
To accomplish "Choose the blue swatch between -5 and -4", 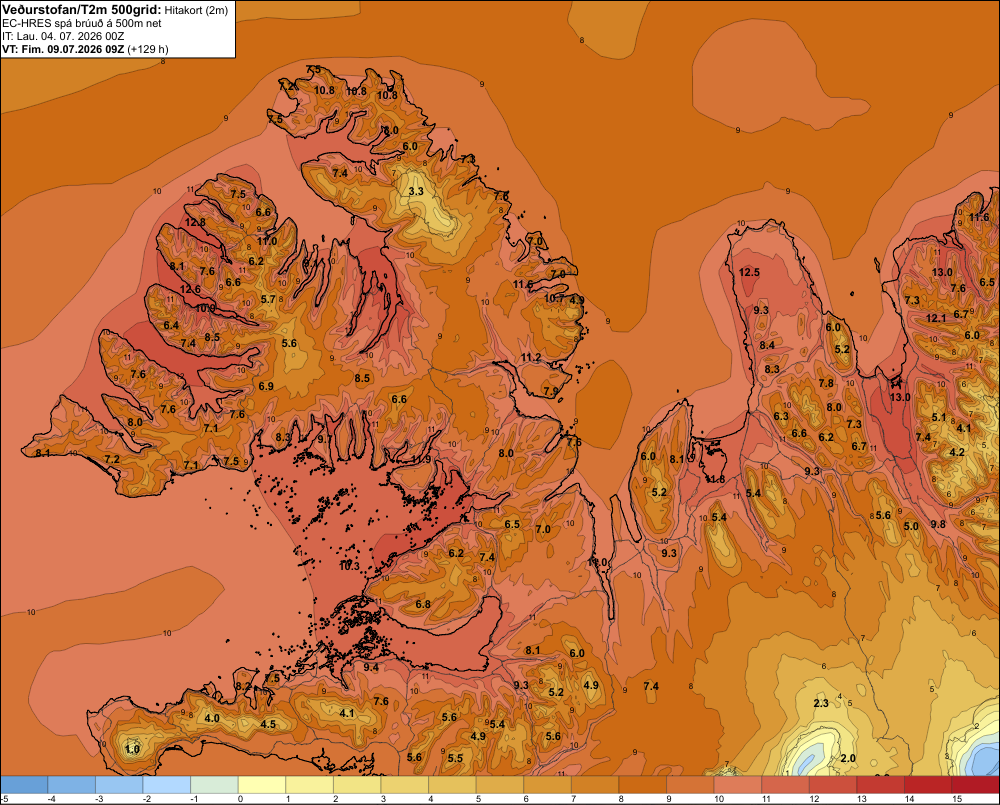I will pos(24,785).
